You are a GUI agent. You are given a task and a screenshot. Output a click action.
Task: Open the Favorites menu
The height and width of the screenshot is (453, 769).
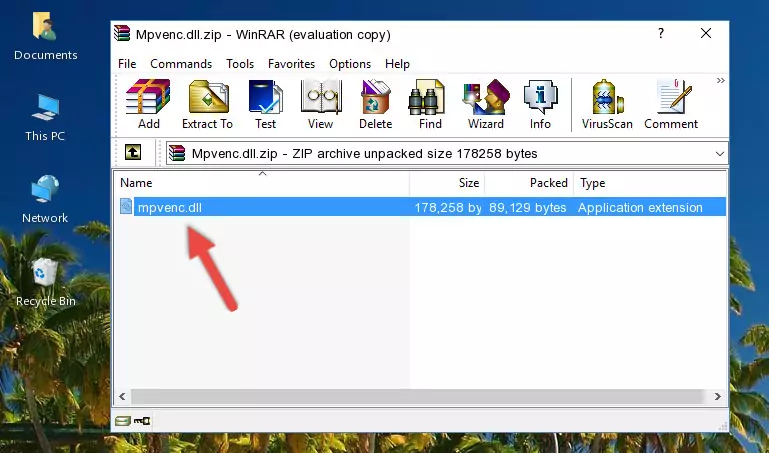[x=291, y=64]
